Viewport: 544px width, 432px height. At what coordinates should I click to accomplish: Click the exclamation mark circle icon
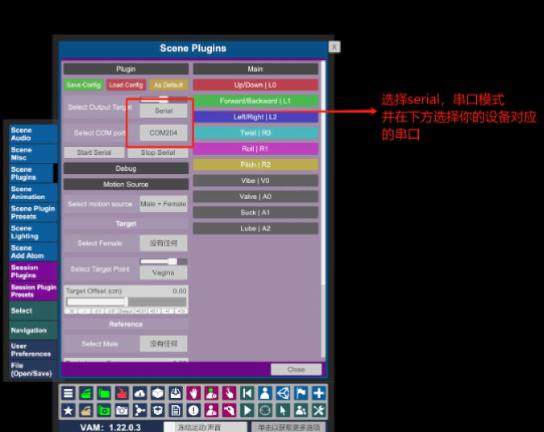(194, 410)
